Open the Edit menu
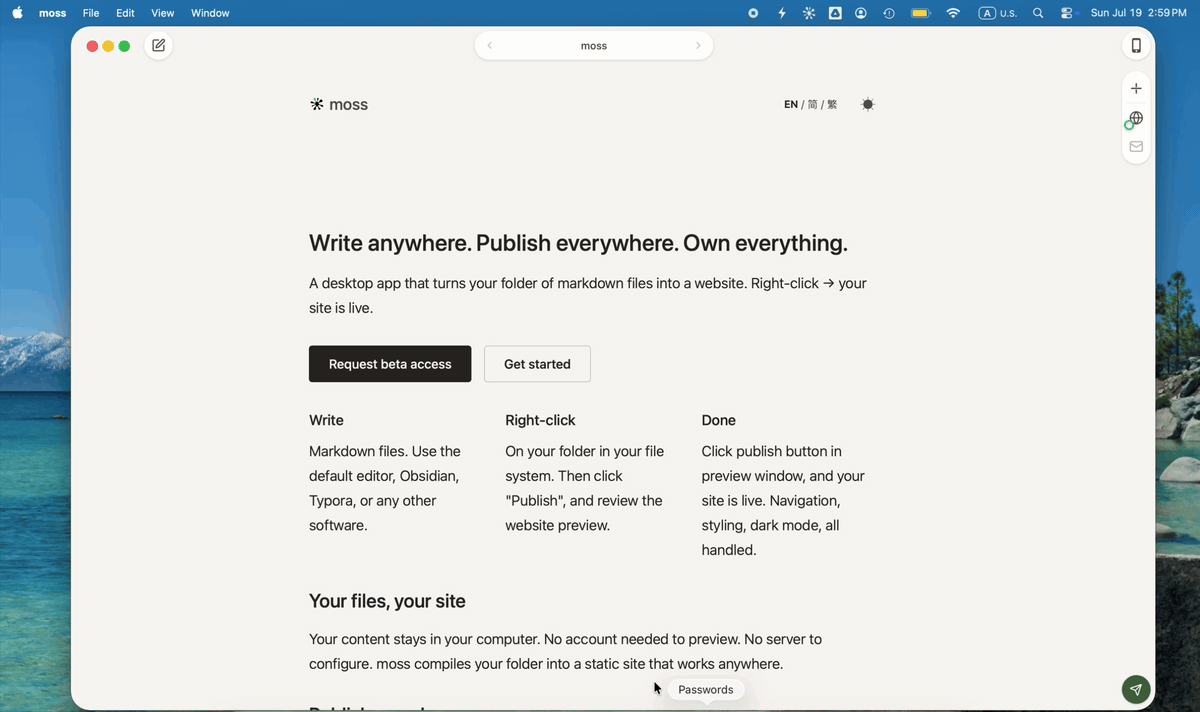This screenshot has width=1200, height=712. 125,13
